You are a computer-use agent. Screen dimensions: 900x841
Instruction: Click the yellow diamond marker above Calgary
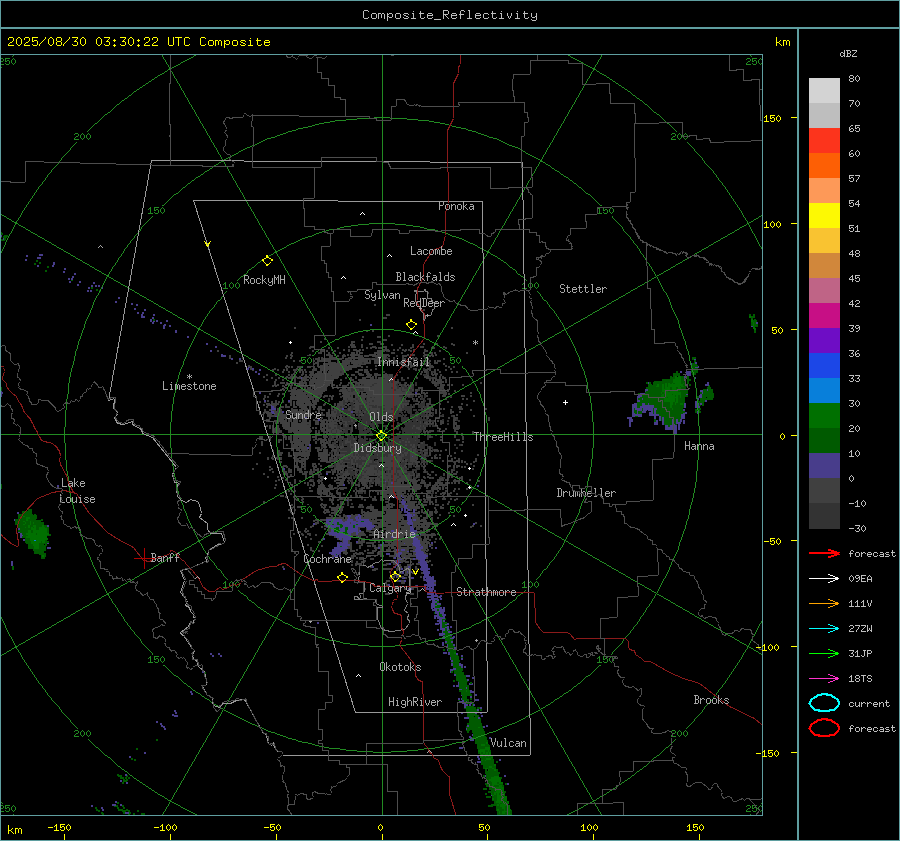[x=395, y=576]
